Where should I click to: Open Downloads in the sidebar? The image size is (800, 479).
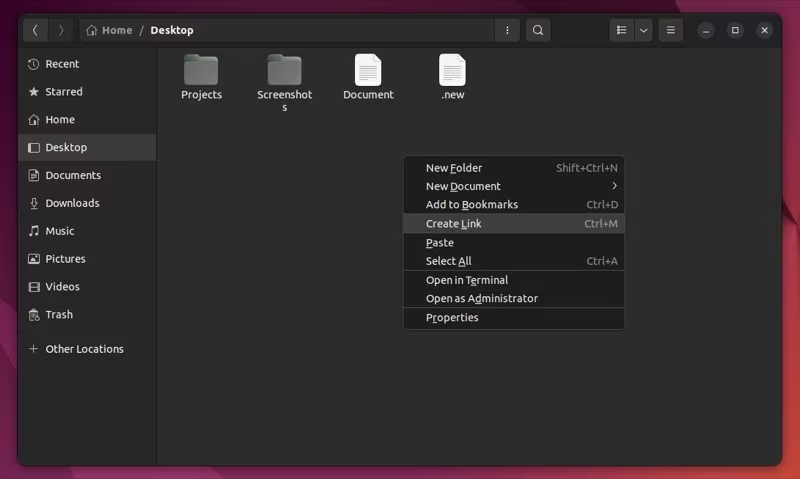coord(87,203)
